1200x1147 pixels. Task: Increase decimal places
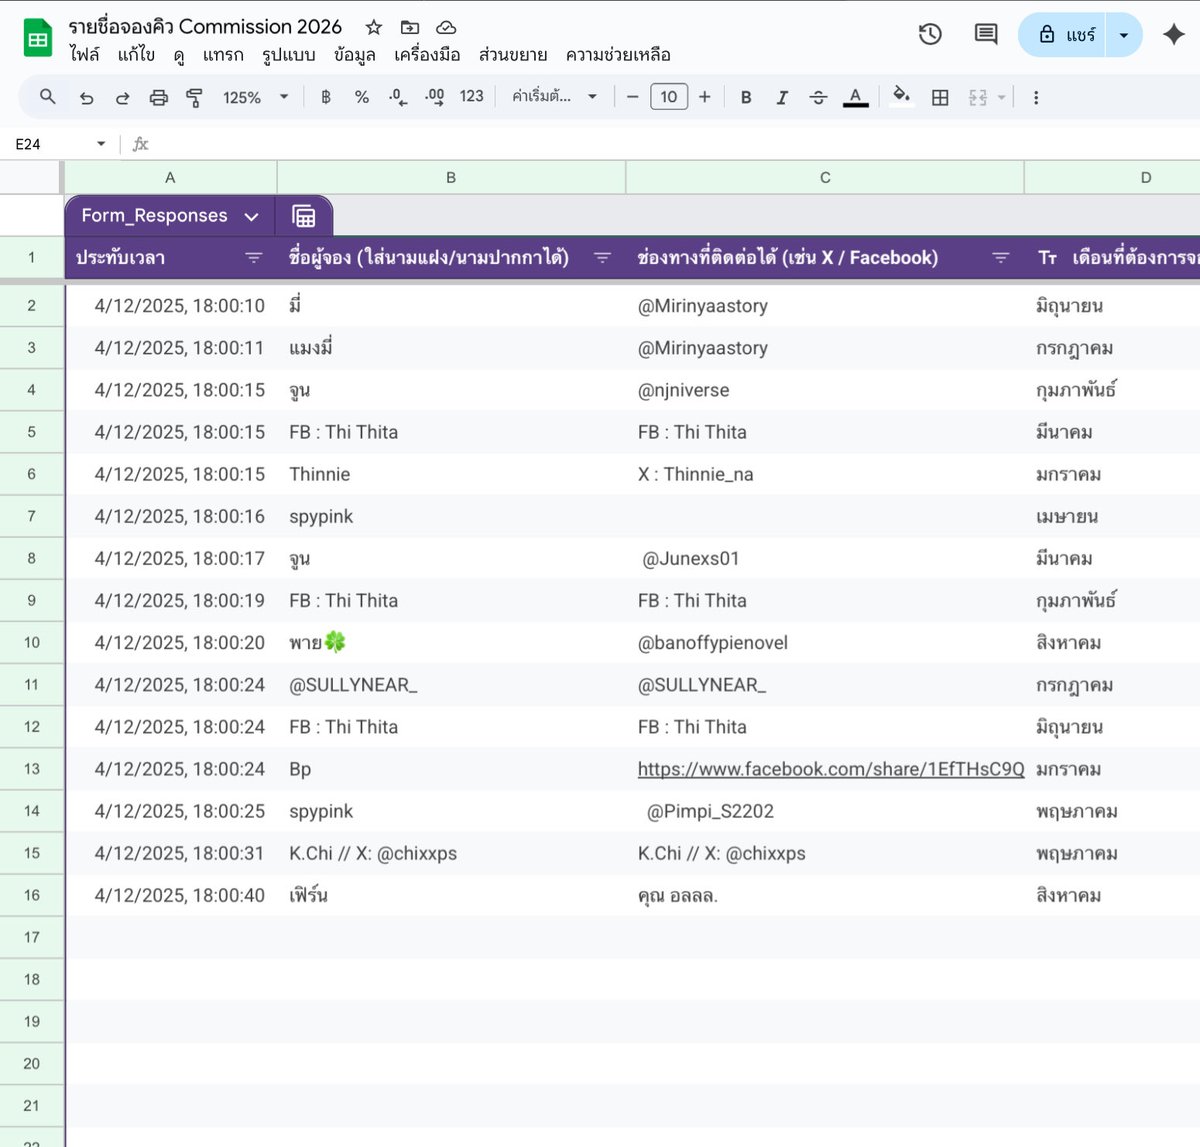point(435,97)
